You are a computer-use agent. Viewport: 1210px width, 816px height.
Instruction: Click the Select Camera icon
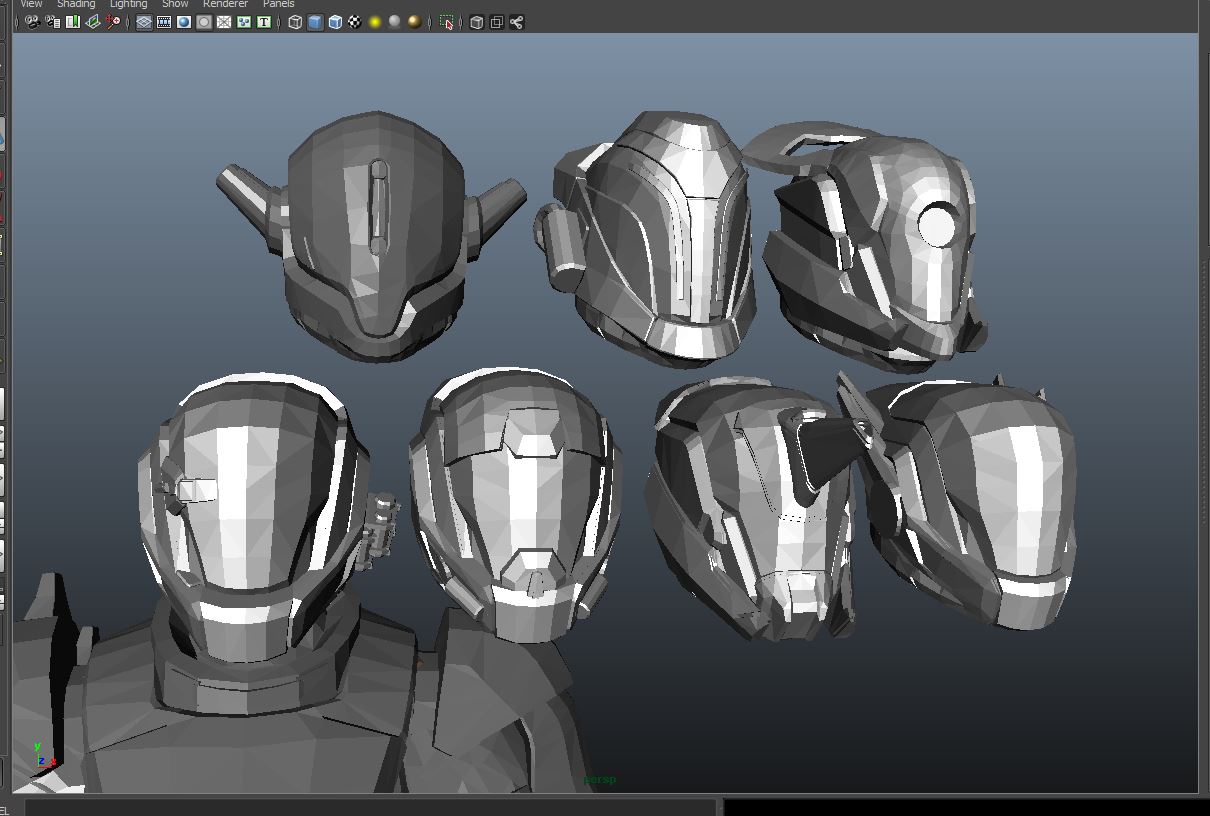[33, 22]
